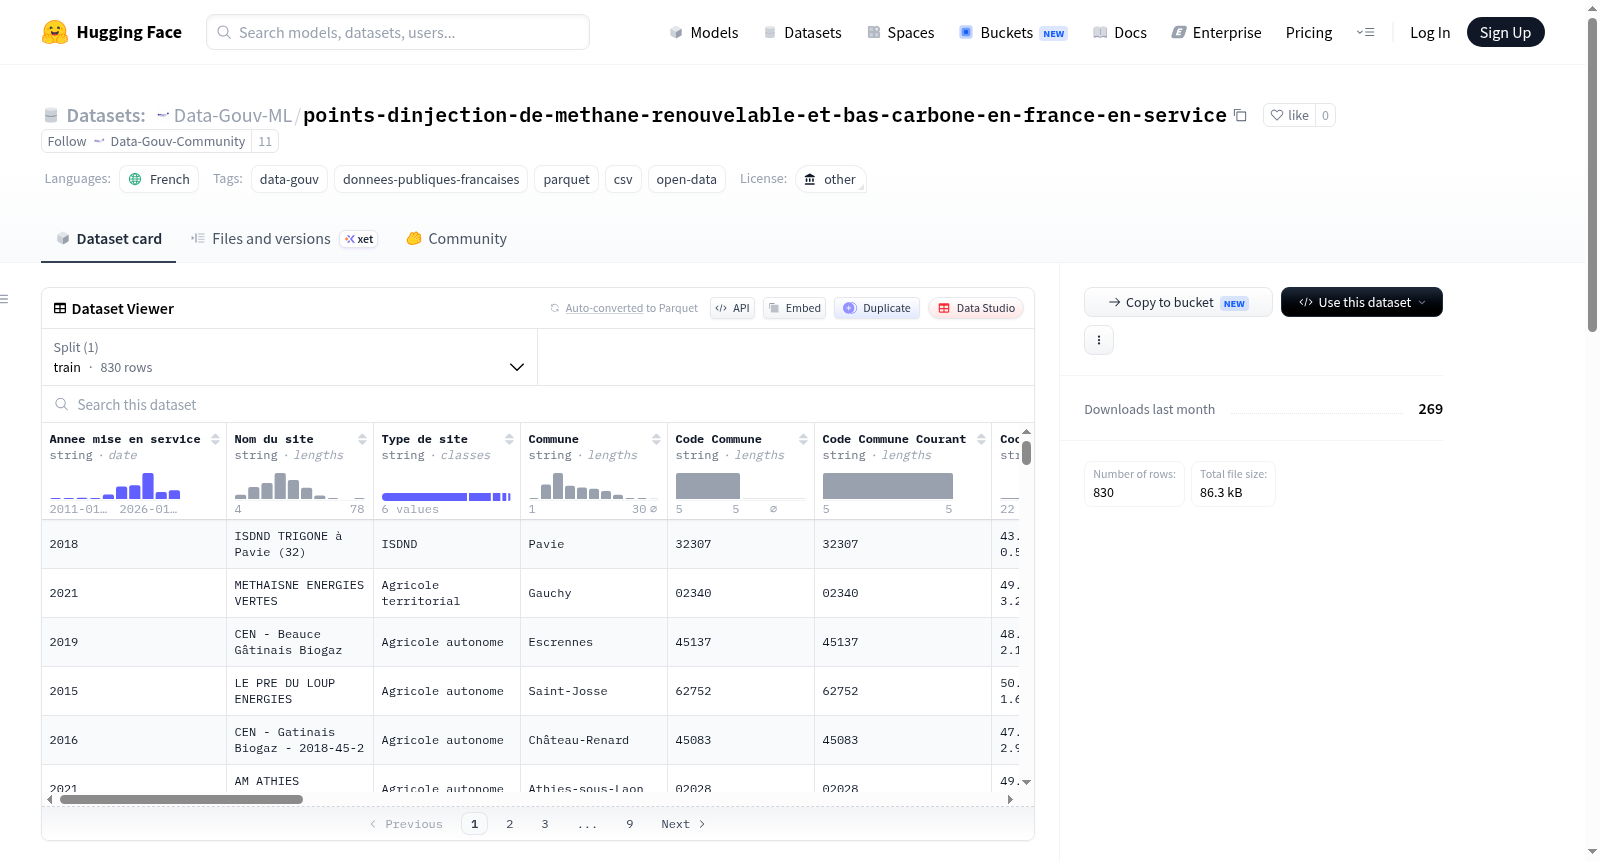
Task: Click the follower count 11
Action: 265,141
